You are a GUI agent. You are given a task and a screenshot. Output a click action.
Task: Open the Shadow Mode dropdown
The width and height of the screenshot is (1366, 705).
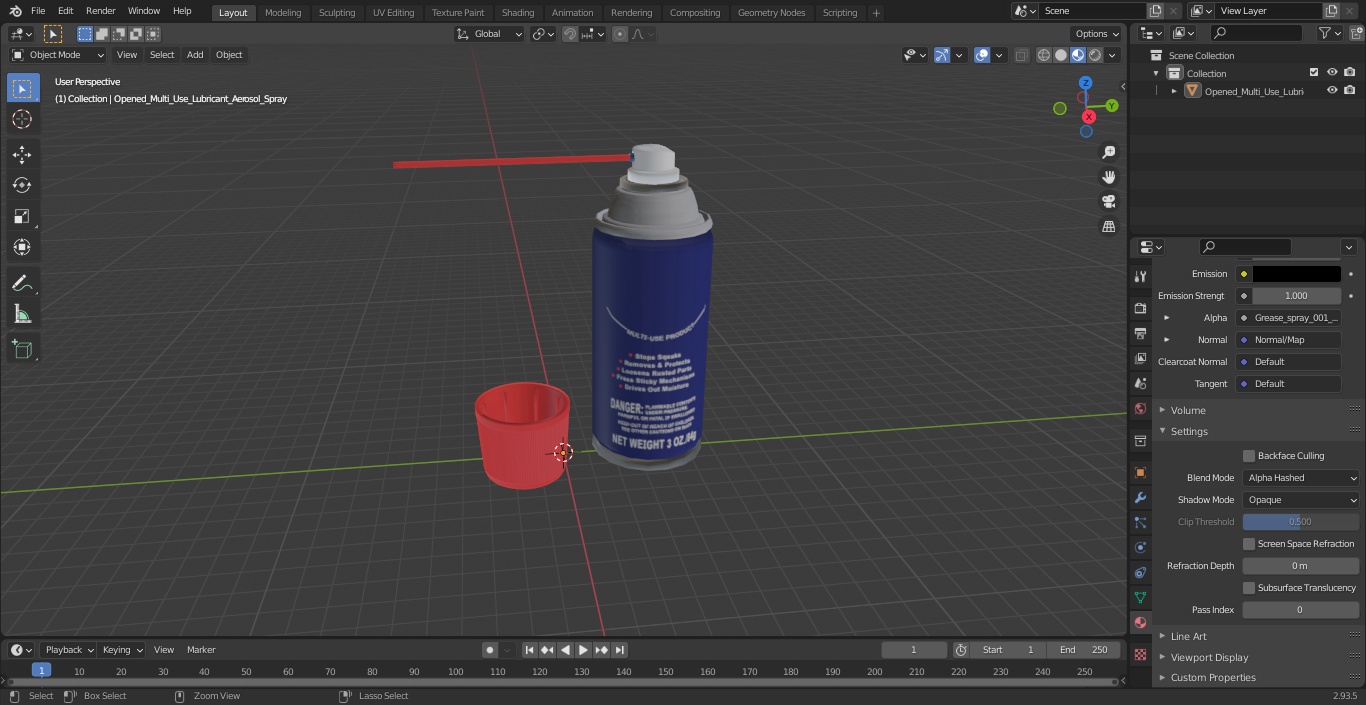click(x=1301, y=500)
